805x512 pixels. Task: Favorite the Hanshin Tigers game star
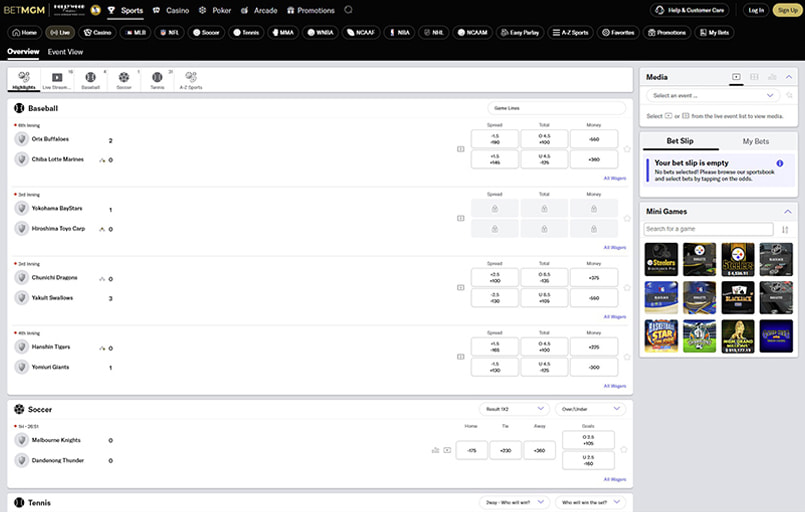627,357
